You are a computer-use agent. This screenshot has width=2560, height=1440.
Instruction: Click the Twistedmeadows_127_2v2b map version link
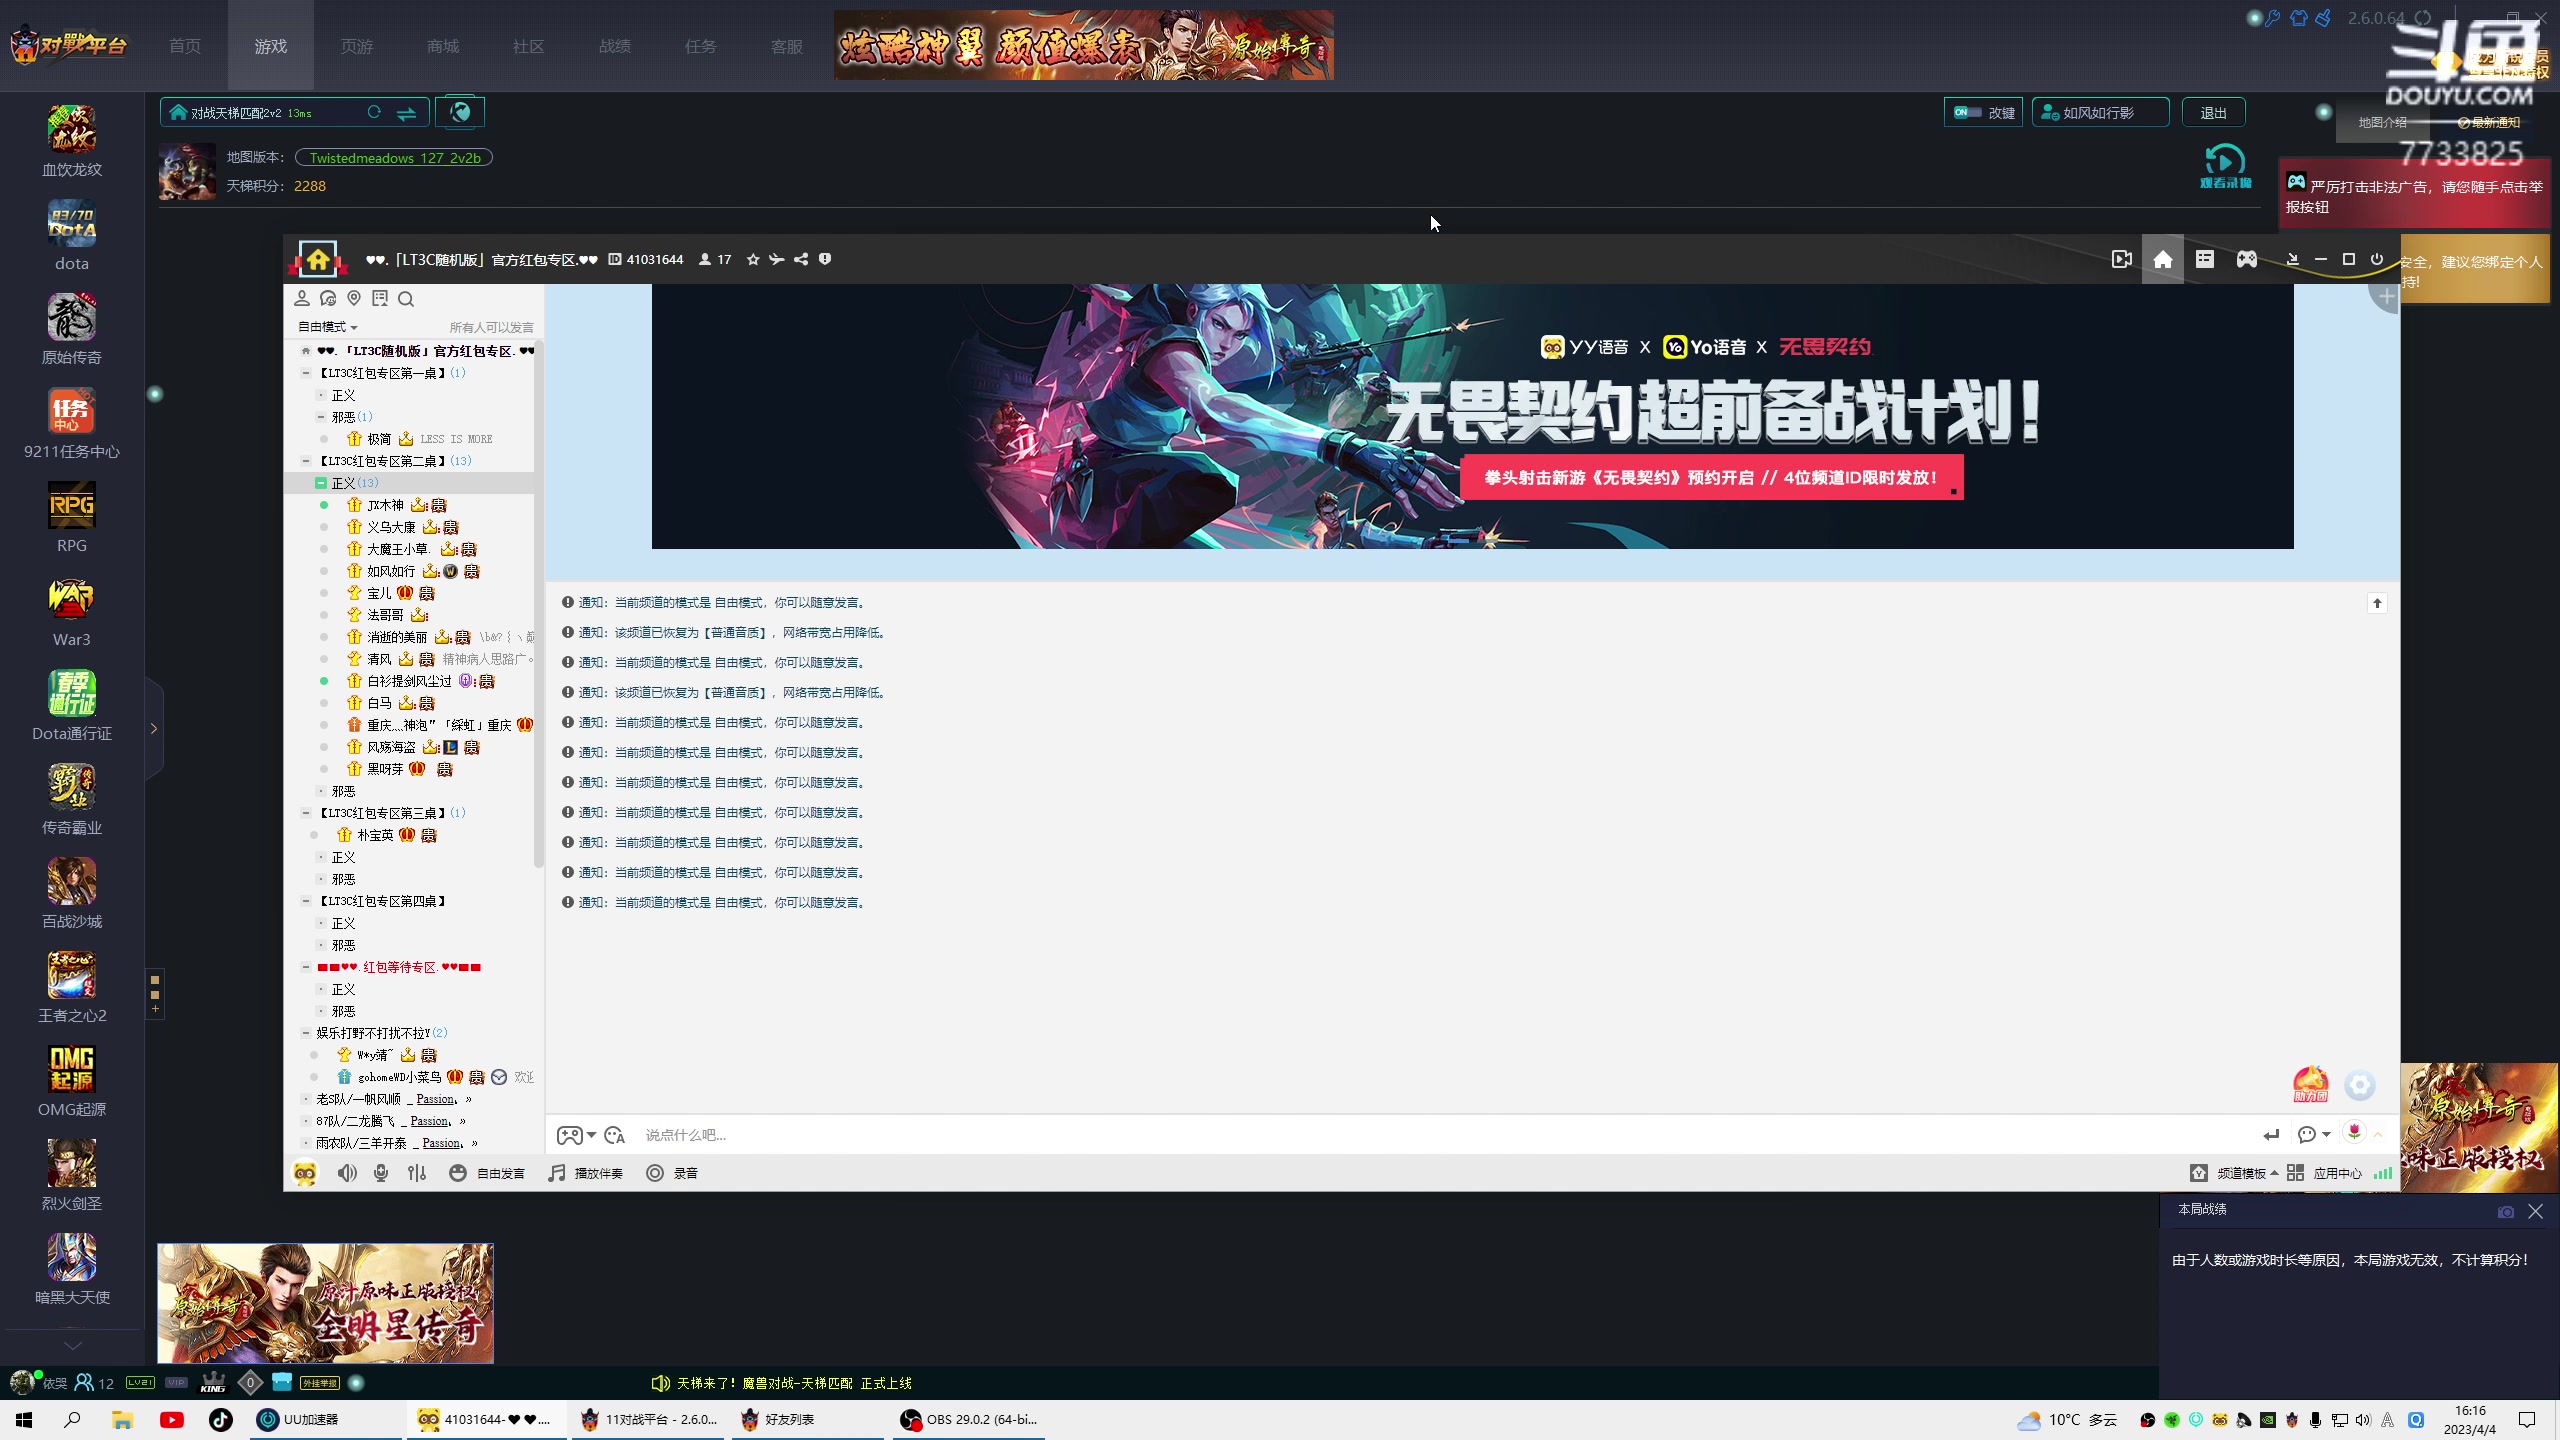point(394,158)
